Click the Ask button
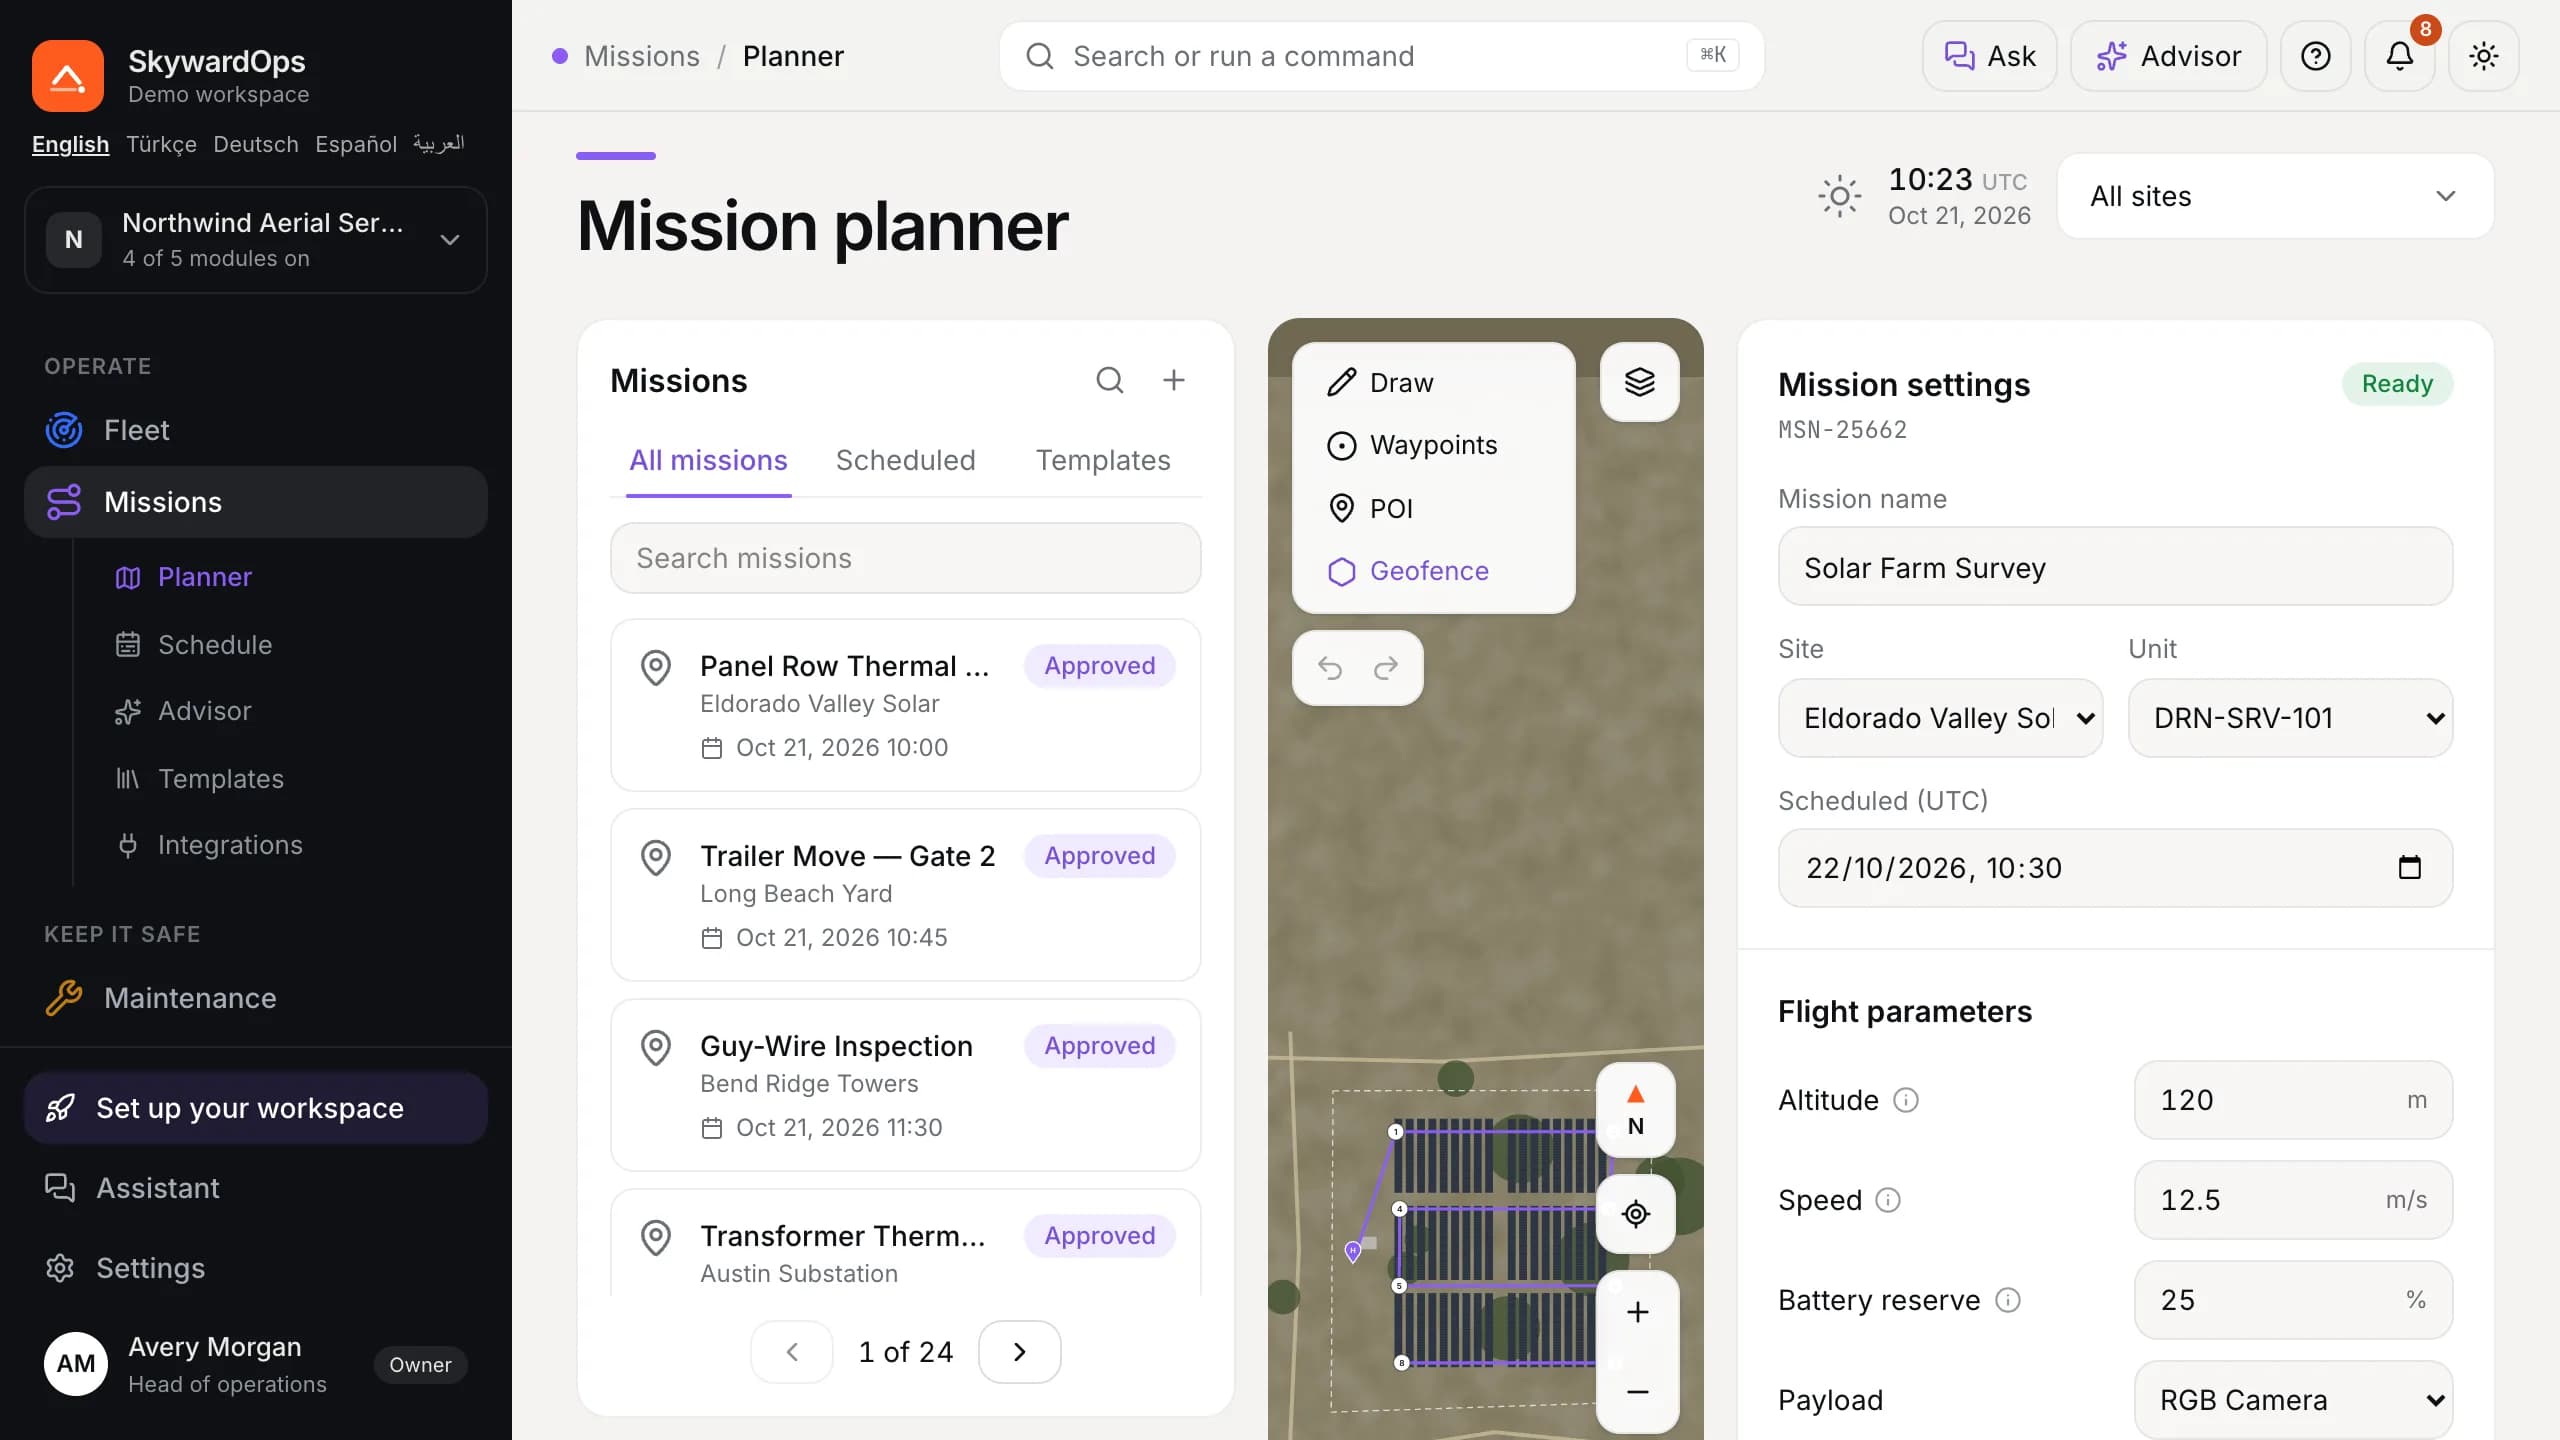Viewport: 2560px width, 1440px height. [x=1989, y=56]
